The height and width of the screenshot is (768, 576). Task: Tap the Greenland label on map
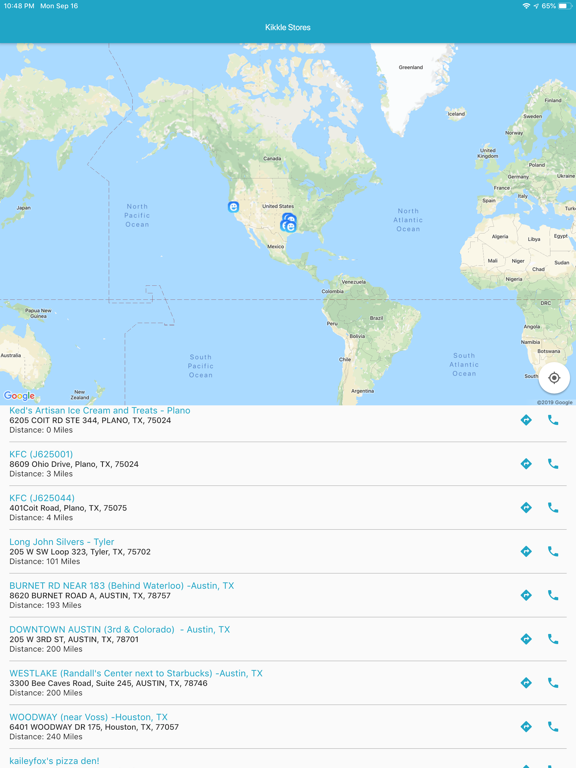coord(410,67)
